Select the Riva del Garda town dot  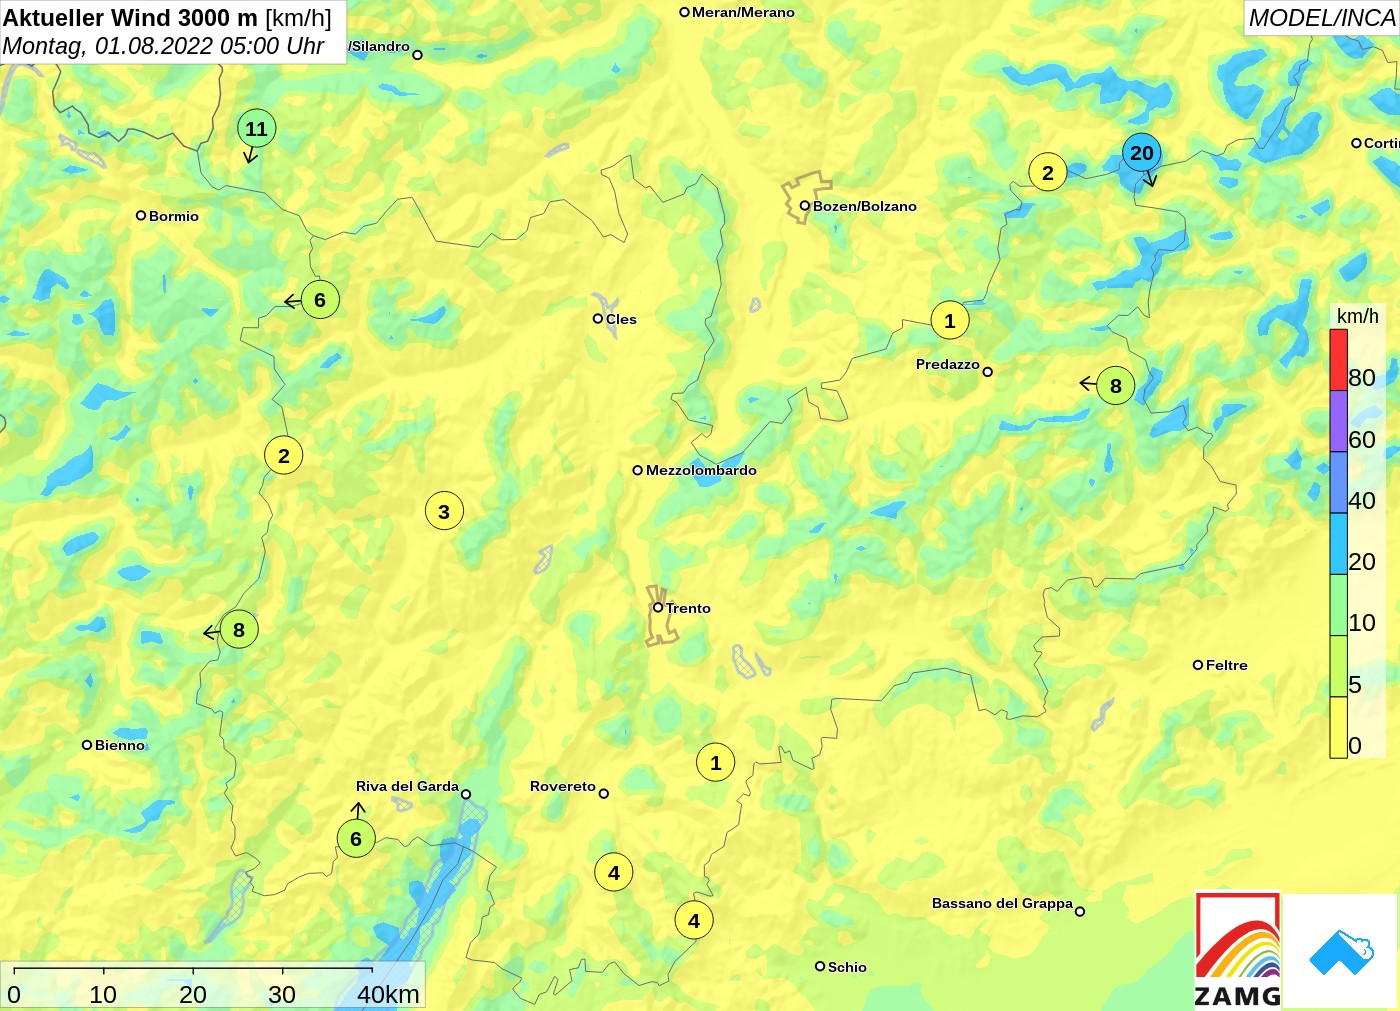[x=466, y=795]
